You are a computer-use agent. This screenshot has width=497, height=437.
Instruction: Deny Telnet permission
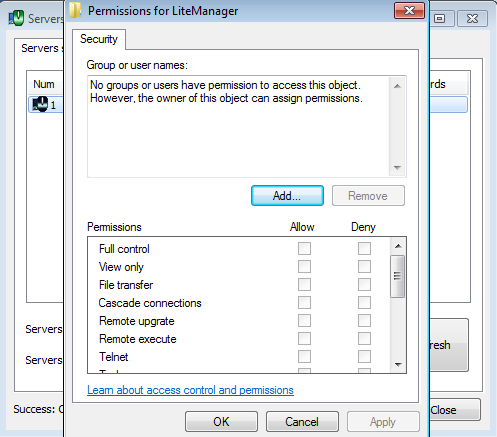(364, 356)
